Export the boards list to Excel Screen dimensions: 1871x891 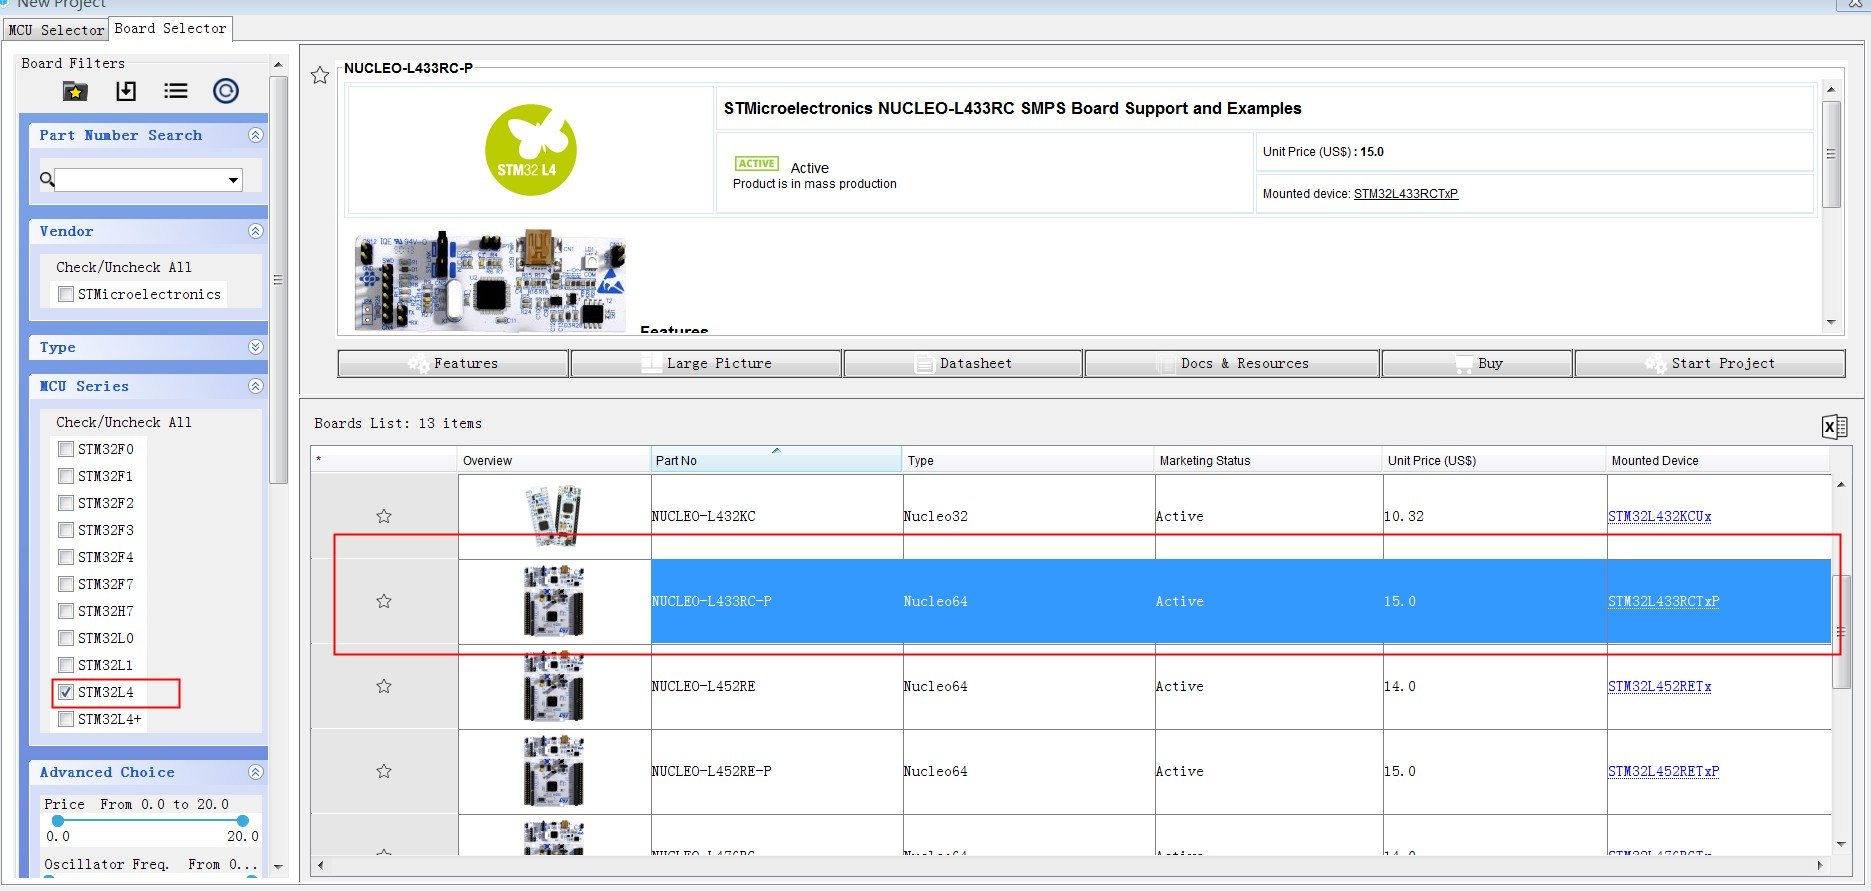point(1834,427)
